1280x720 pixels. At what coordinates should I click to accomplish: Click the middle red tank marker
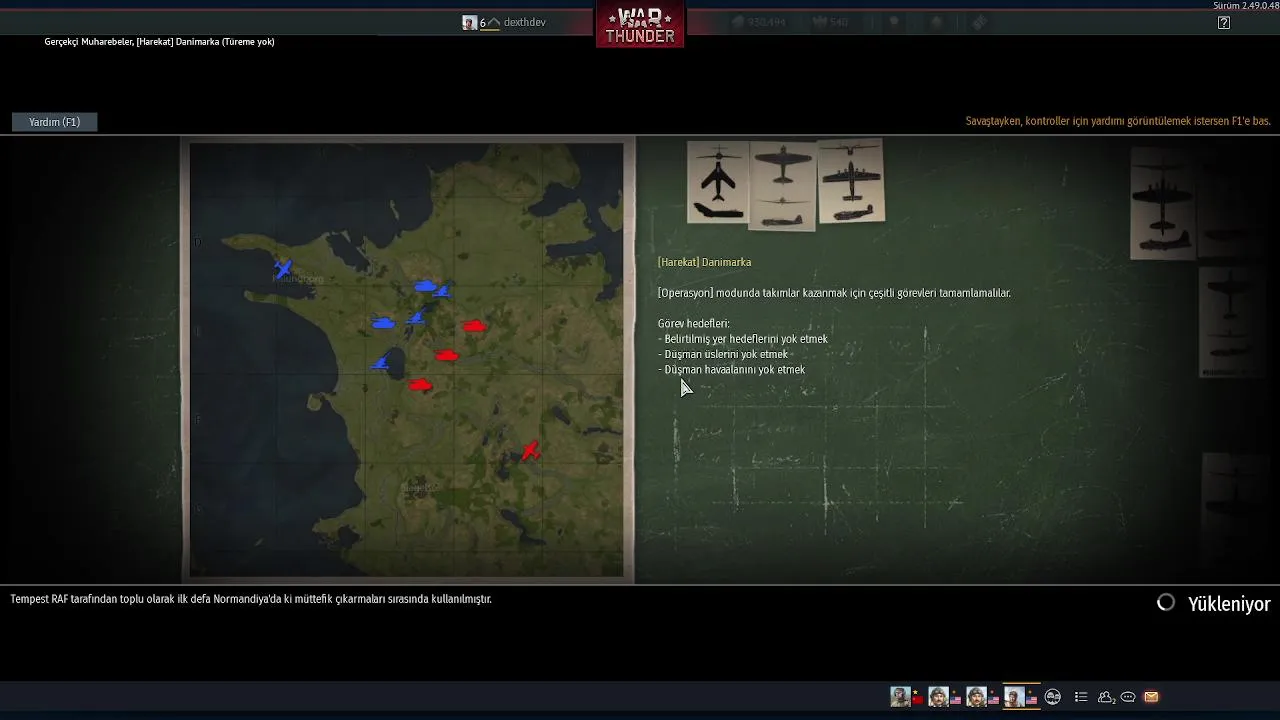coord(446,355)
